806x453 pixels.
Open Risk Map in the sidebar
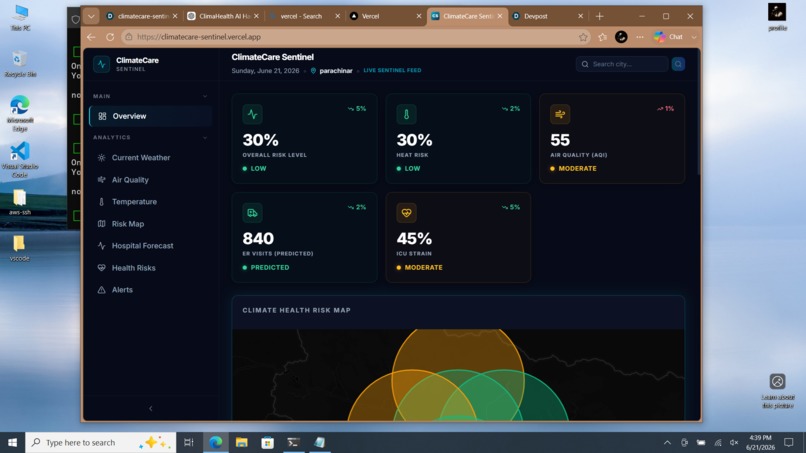pos(127,224)
